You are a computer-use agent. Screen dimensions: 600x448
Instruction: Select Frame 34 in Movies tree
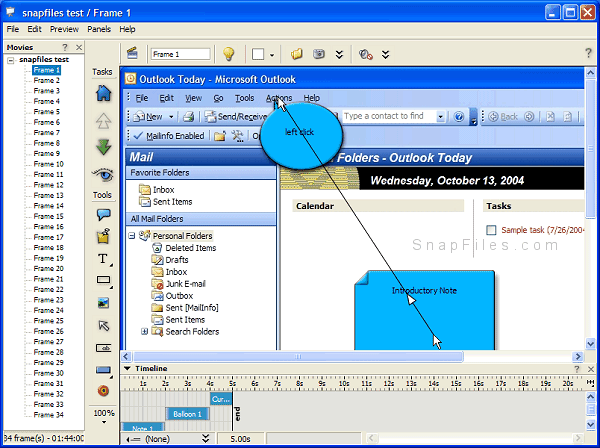48,414
